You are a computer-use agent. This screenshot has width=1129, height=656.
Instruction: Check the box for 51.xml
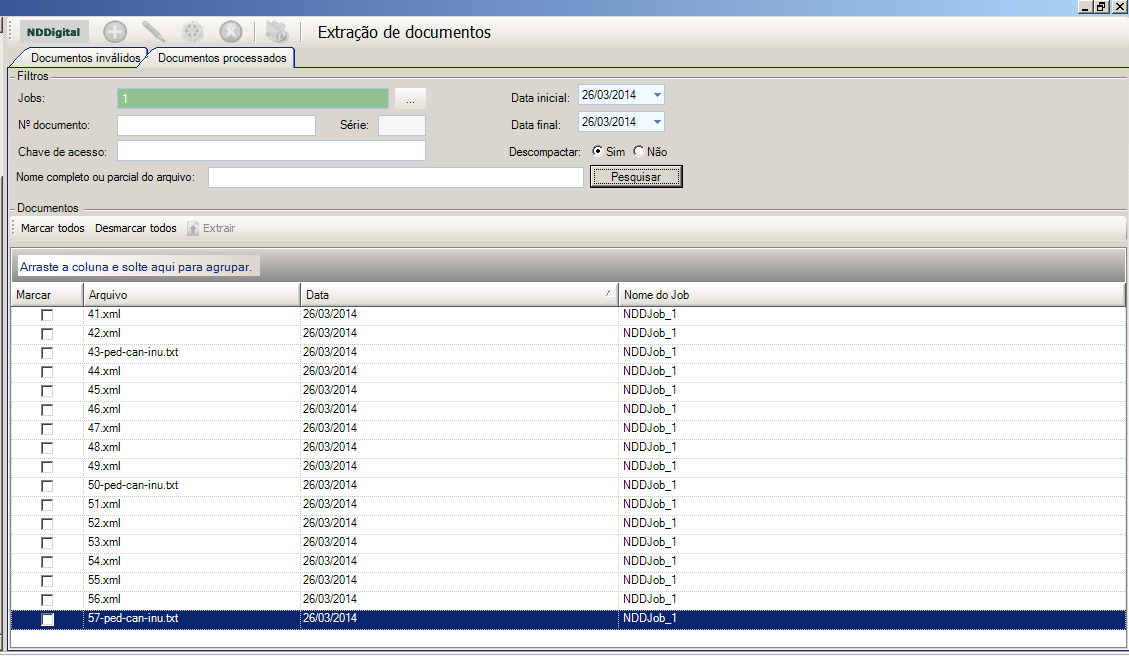coord(47,505)
